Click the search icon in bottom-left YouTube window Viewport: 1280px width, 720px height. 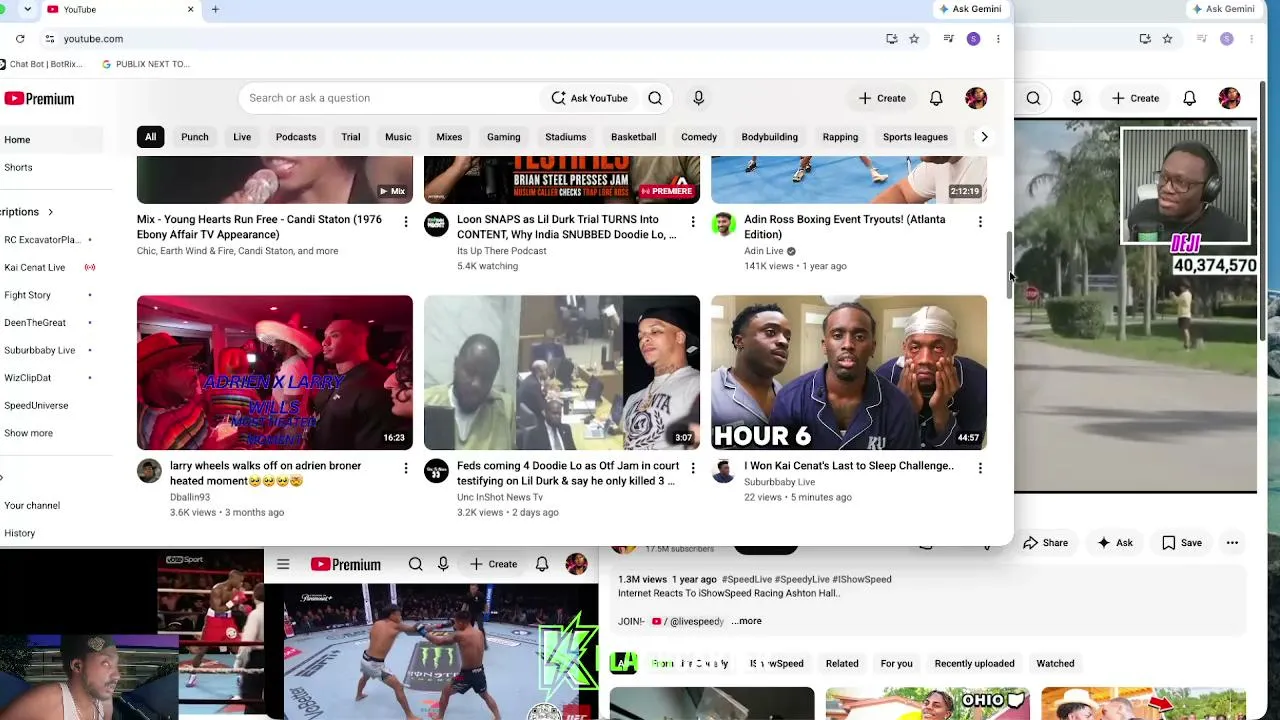[x=415, y=564]
